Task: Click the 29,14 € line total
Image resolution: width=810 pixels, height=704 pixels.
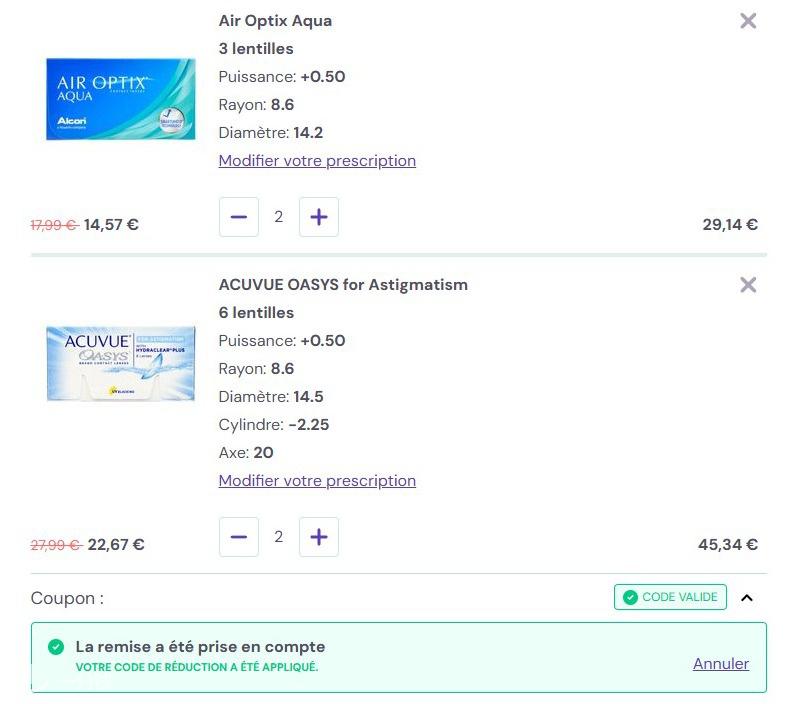Action: [x=729, y=225]
